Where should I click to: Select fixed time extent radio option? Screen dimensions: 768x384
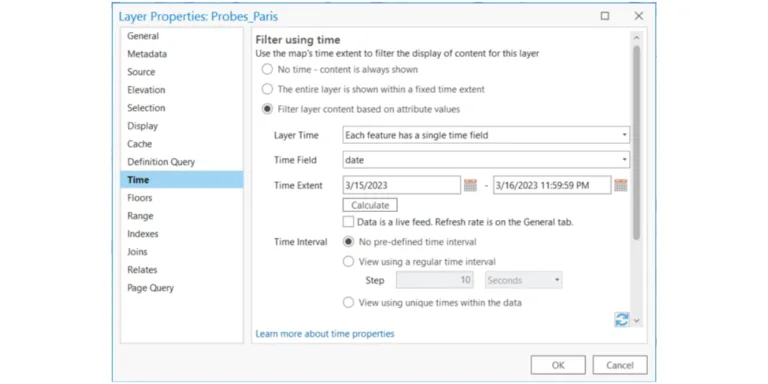(x=267, y=89)
